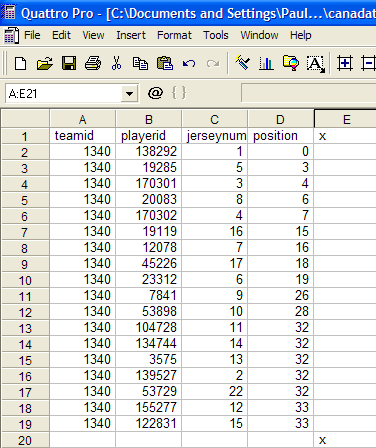Open the Help menu
376x448 pixels.
tap(301, 35)
